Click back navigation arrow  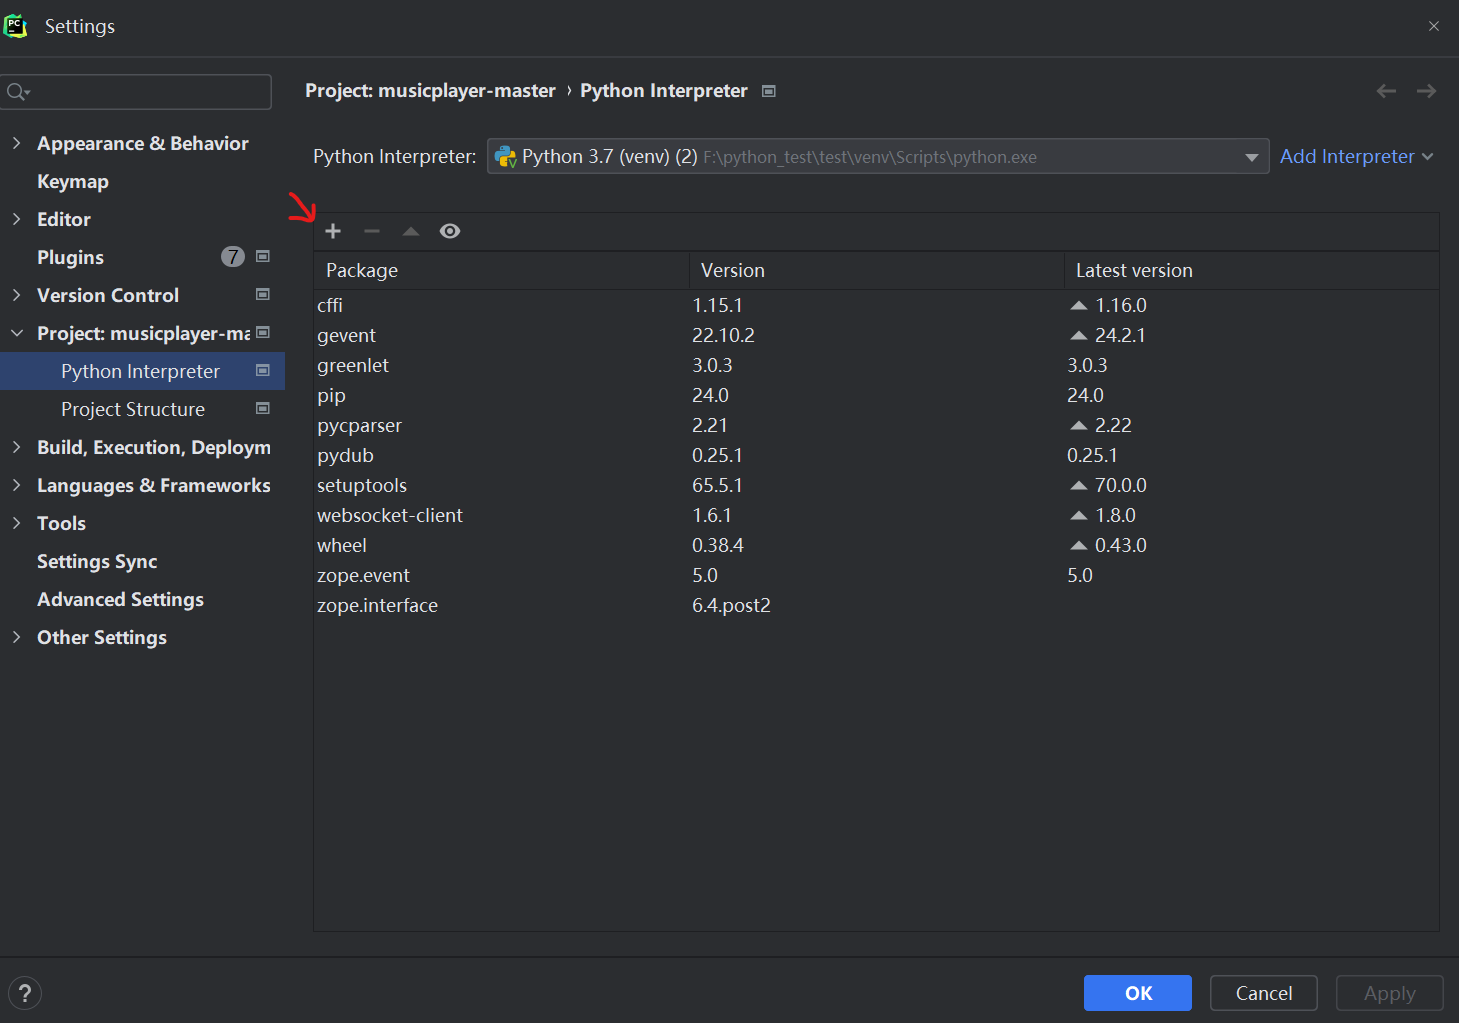click(1386, 91)
